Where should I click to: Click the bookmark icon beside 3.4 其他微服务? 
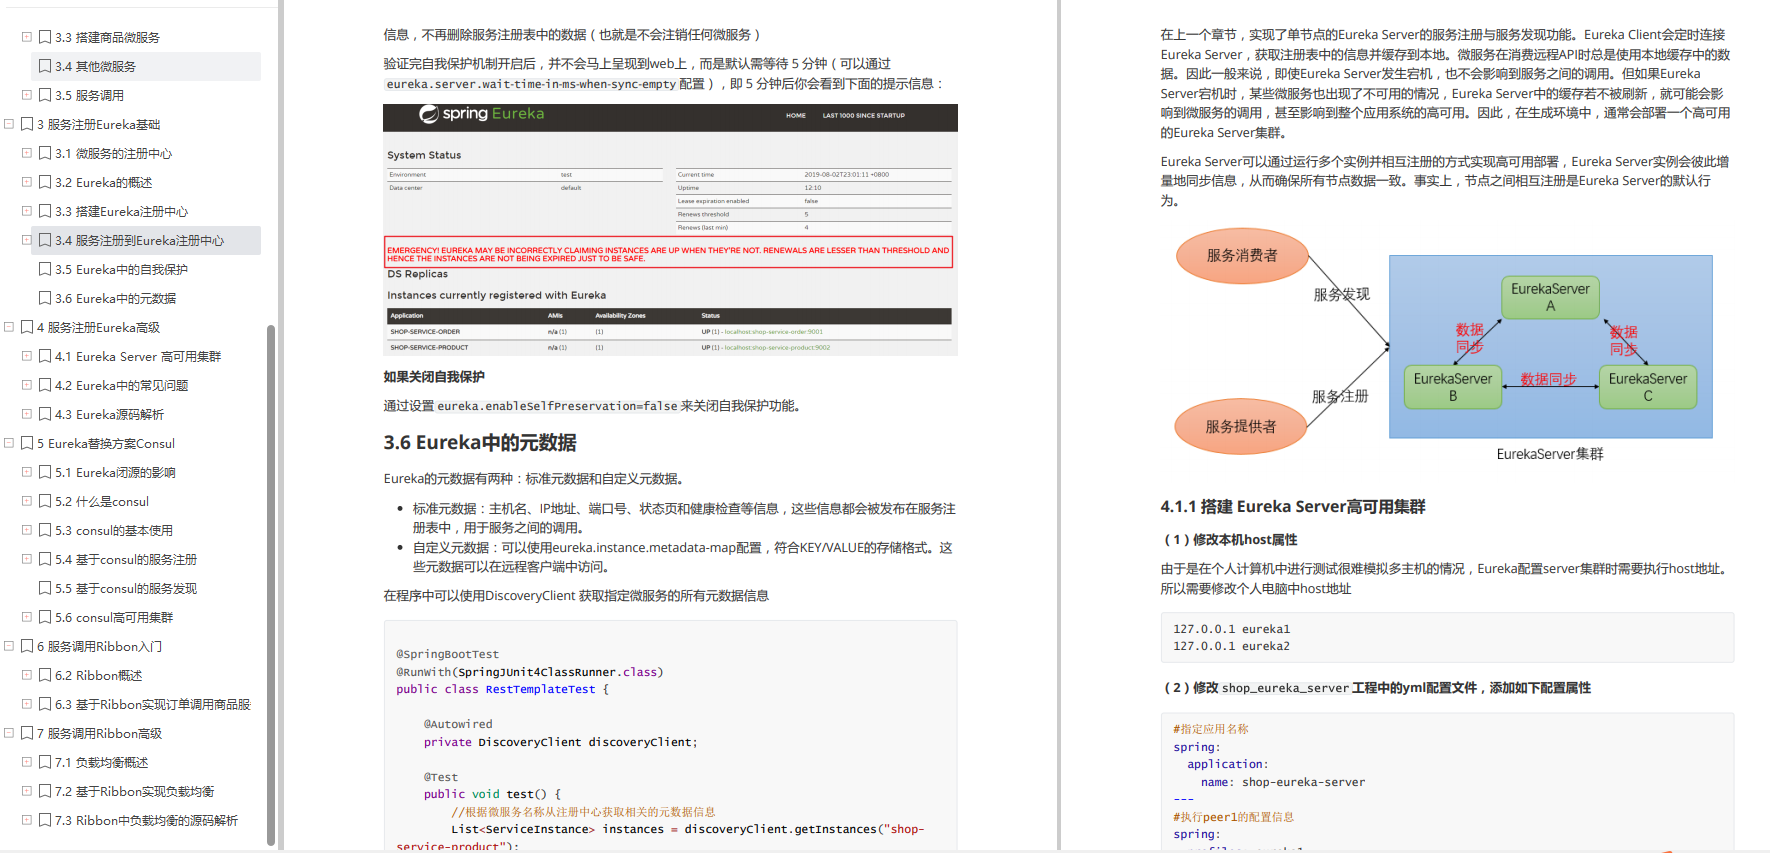pyautogui.click(x=45, y=66)
